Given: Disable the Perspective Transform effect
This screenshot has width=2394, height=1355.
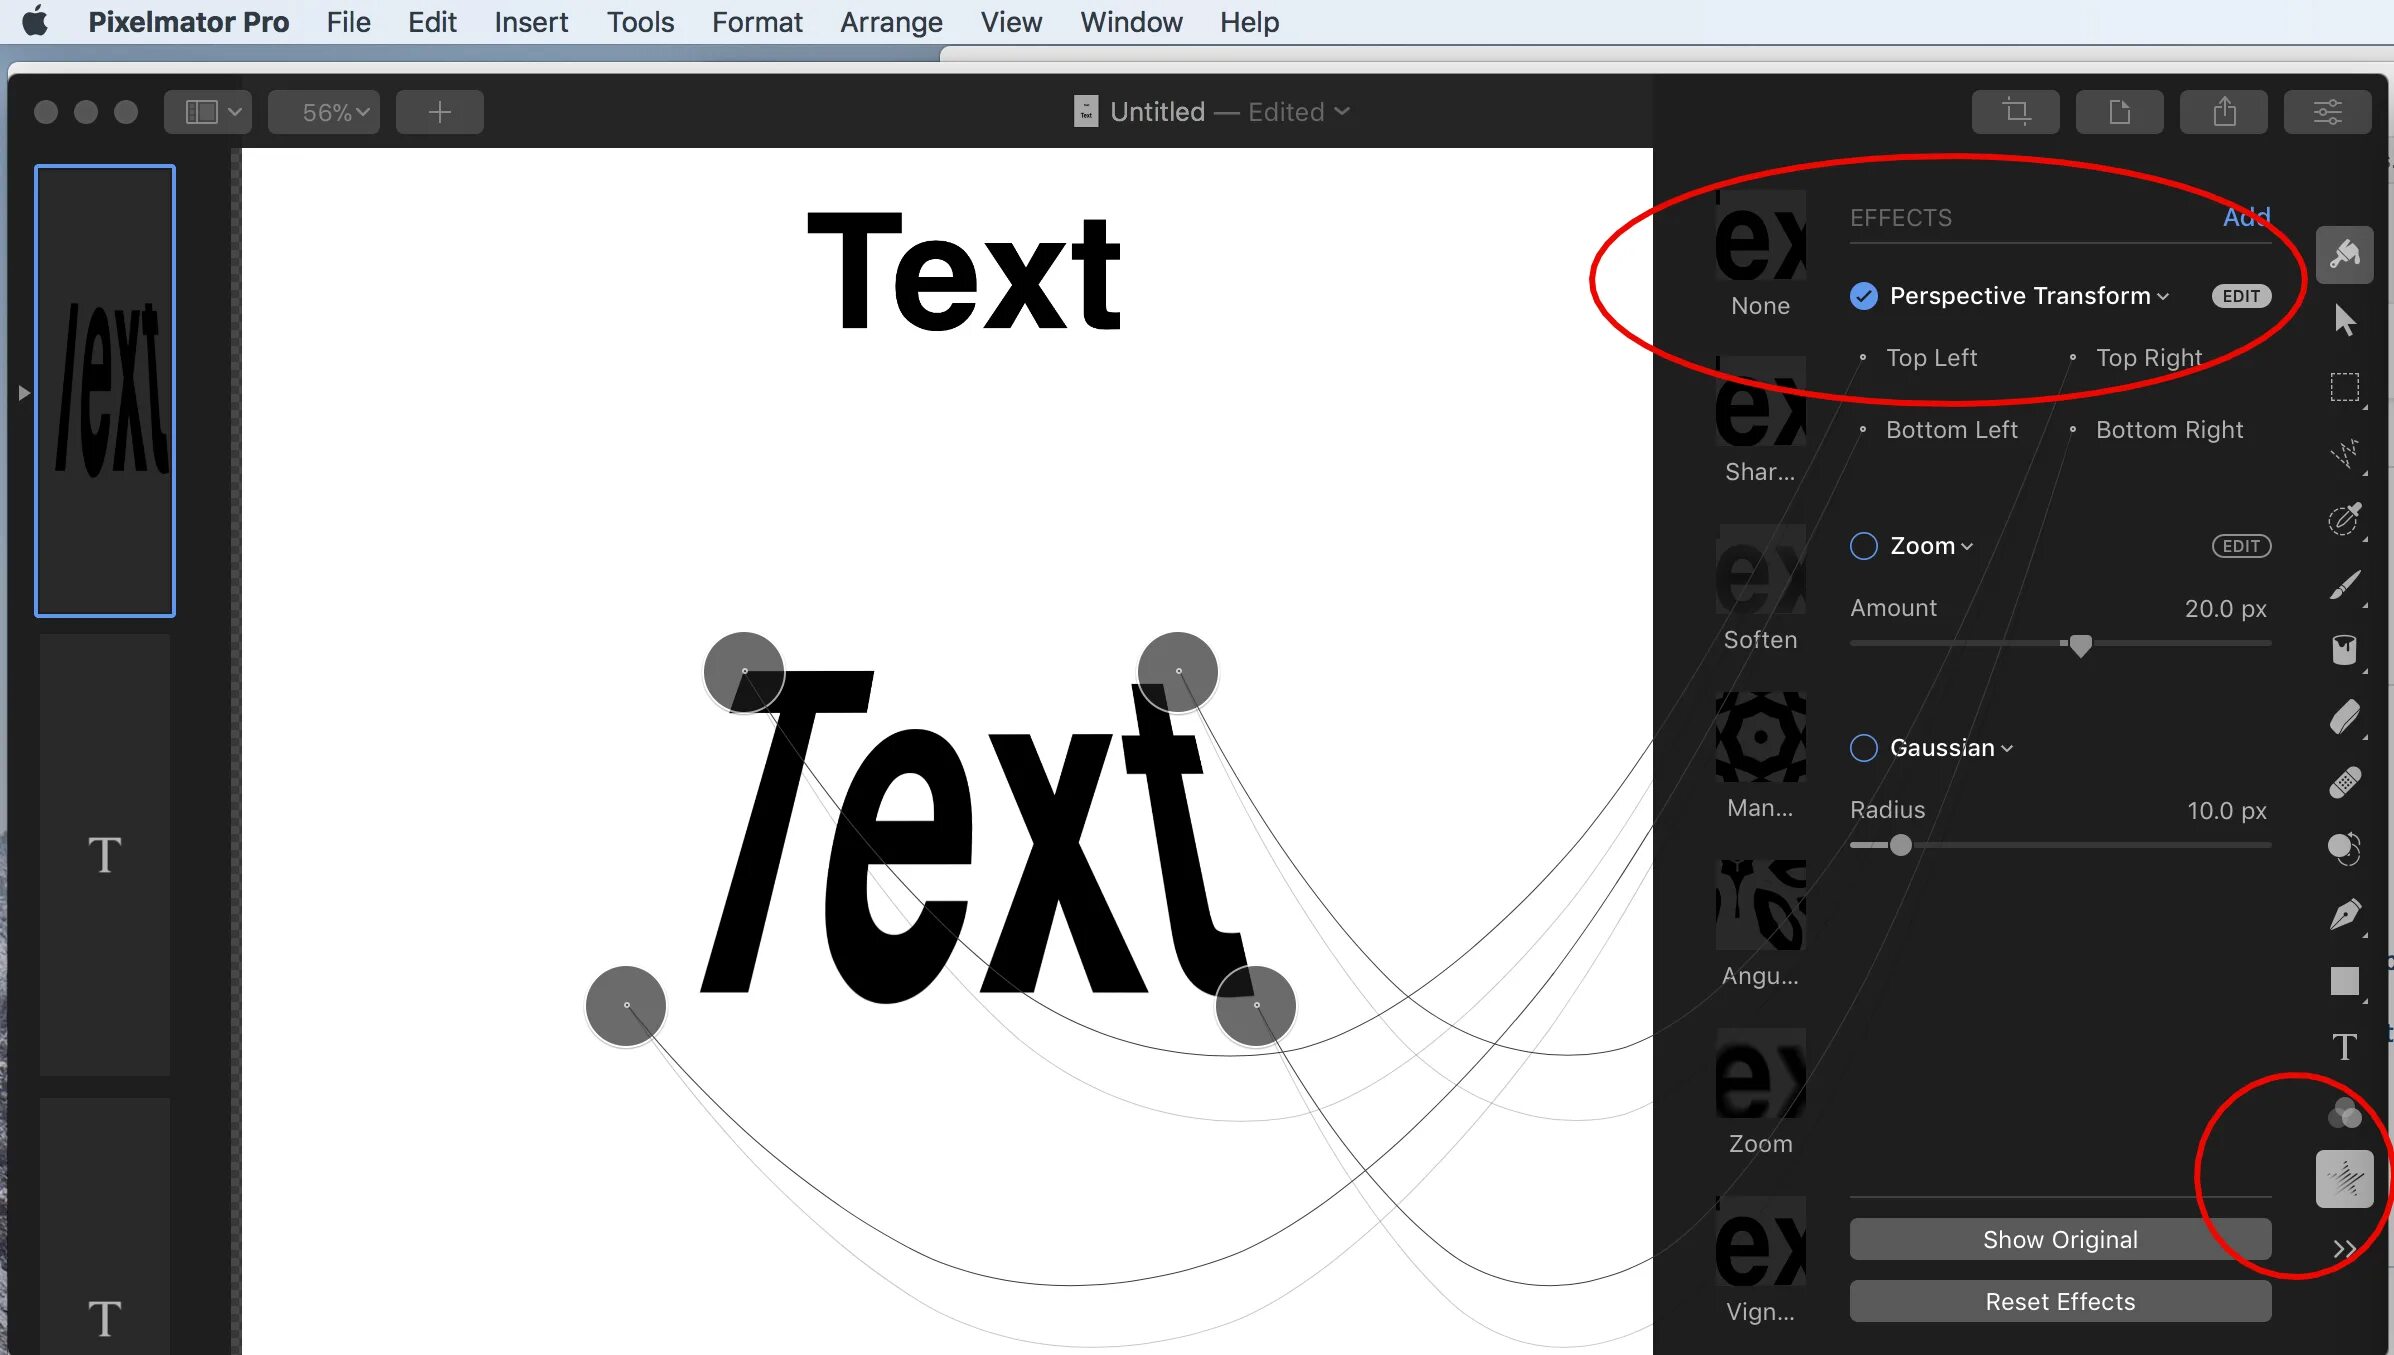Looking at the screenshot, I should 1863,296.
